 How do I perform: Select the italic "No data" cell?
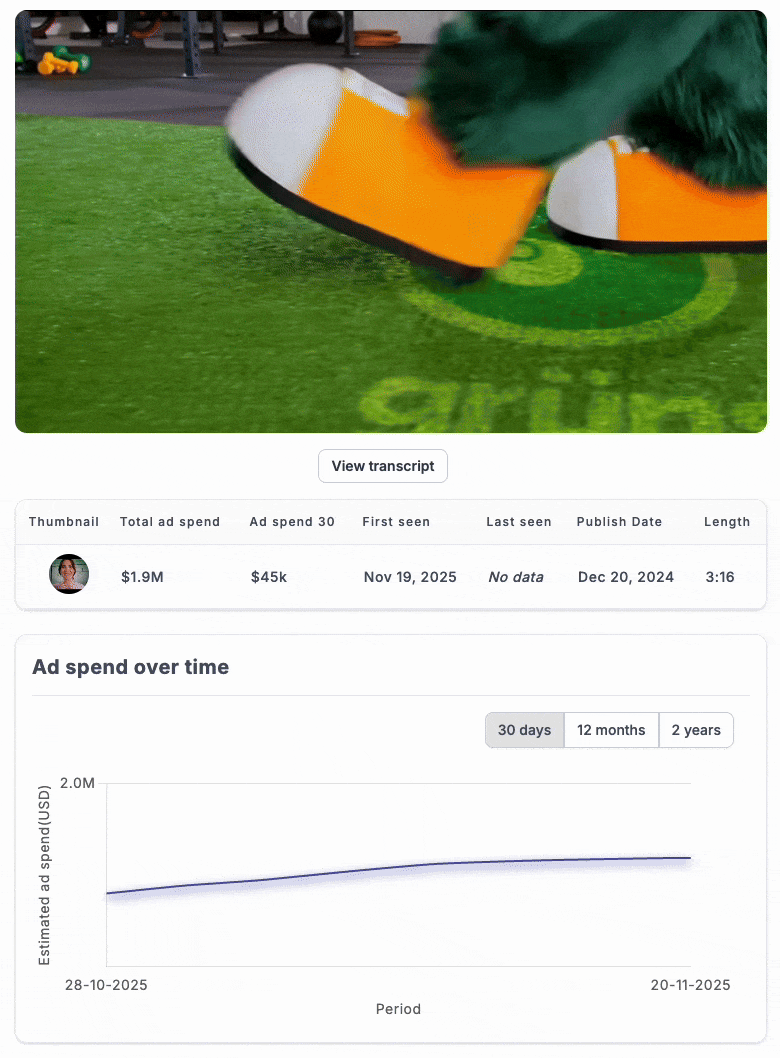point(517,577)
